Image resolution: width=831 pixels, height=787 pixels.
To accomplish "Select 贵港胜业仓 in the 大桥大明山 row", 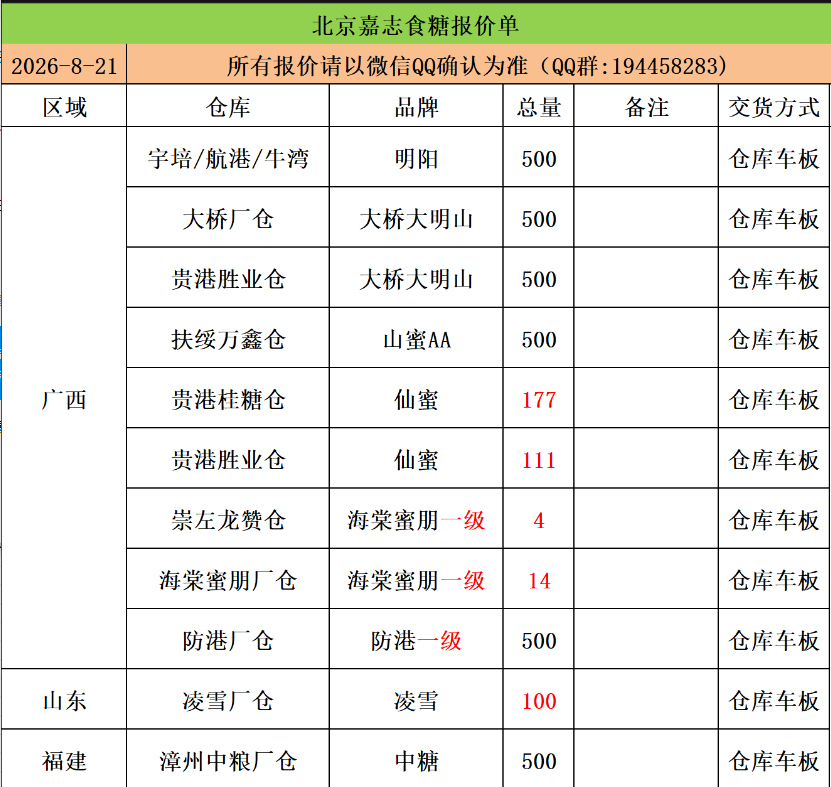I will point(228,279).
